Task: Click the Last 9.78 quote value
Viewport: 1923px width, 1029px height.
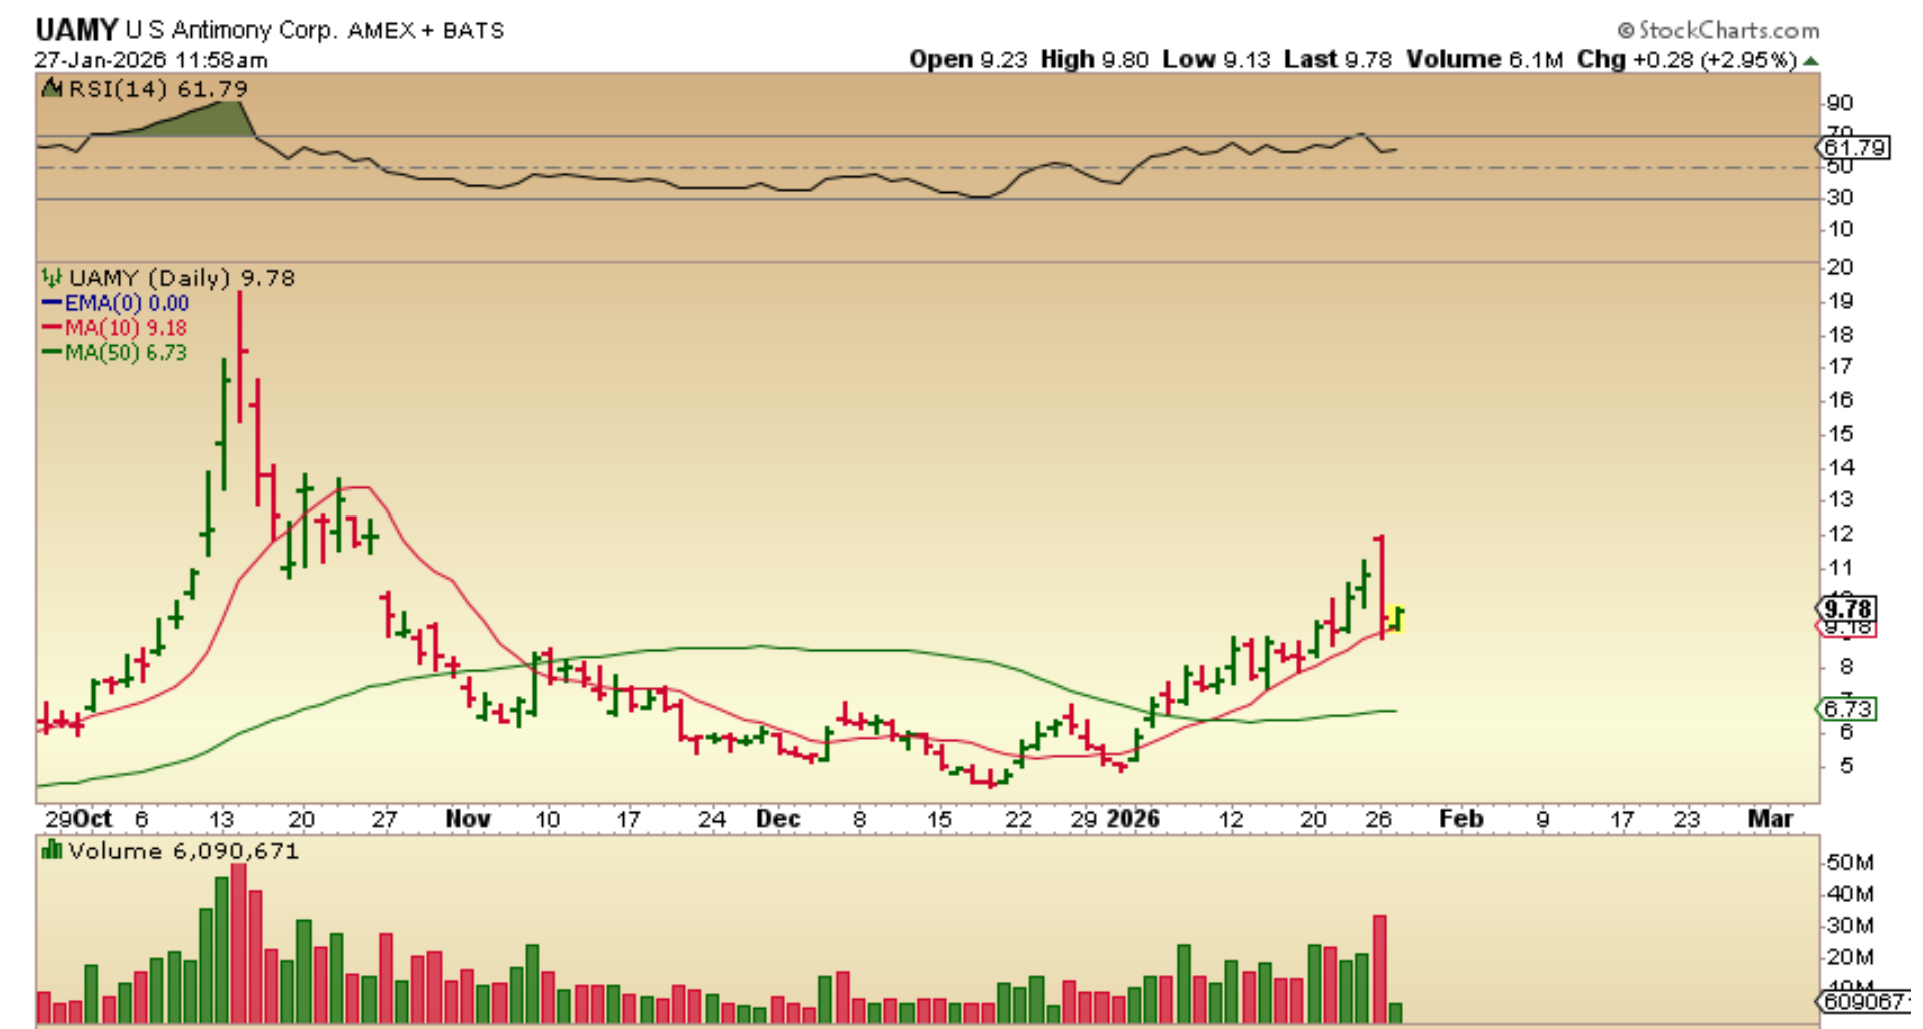Action: (1338, 60)
